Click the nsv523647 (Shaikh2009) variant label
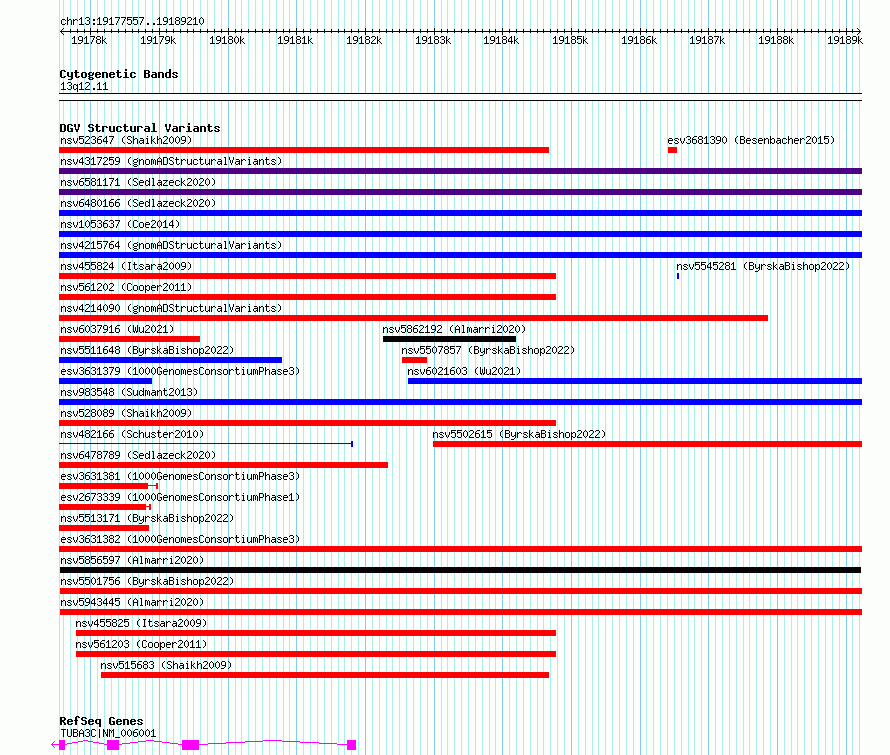890x755 pixels. point(126,140)
